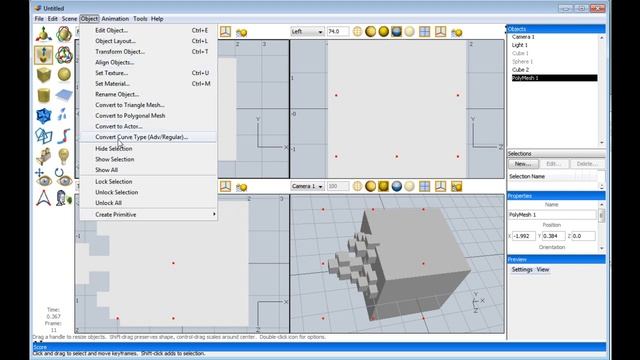The width and height of the screenshot is (640, 360).
Task: Activate the Move Viewpoint eye tool
Action: [44, 177]
